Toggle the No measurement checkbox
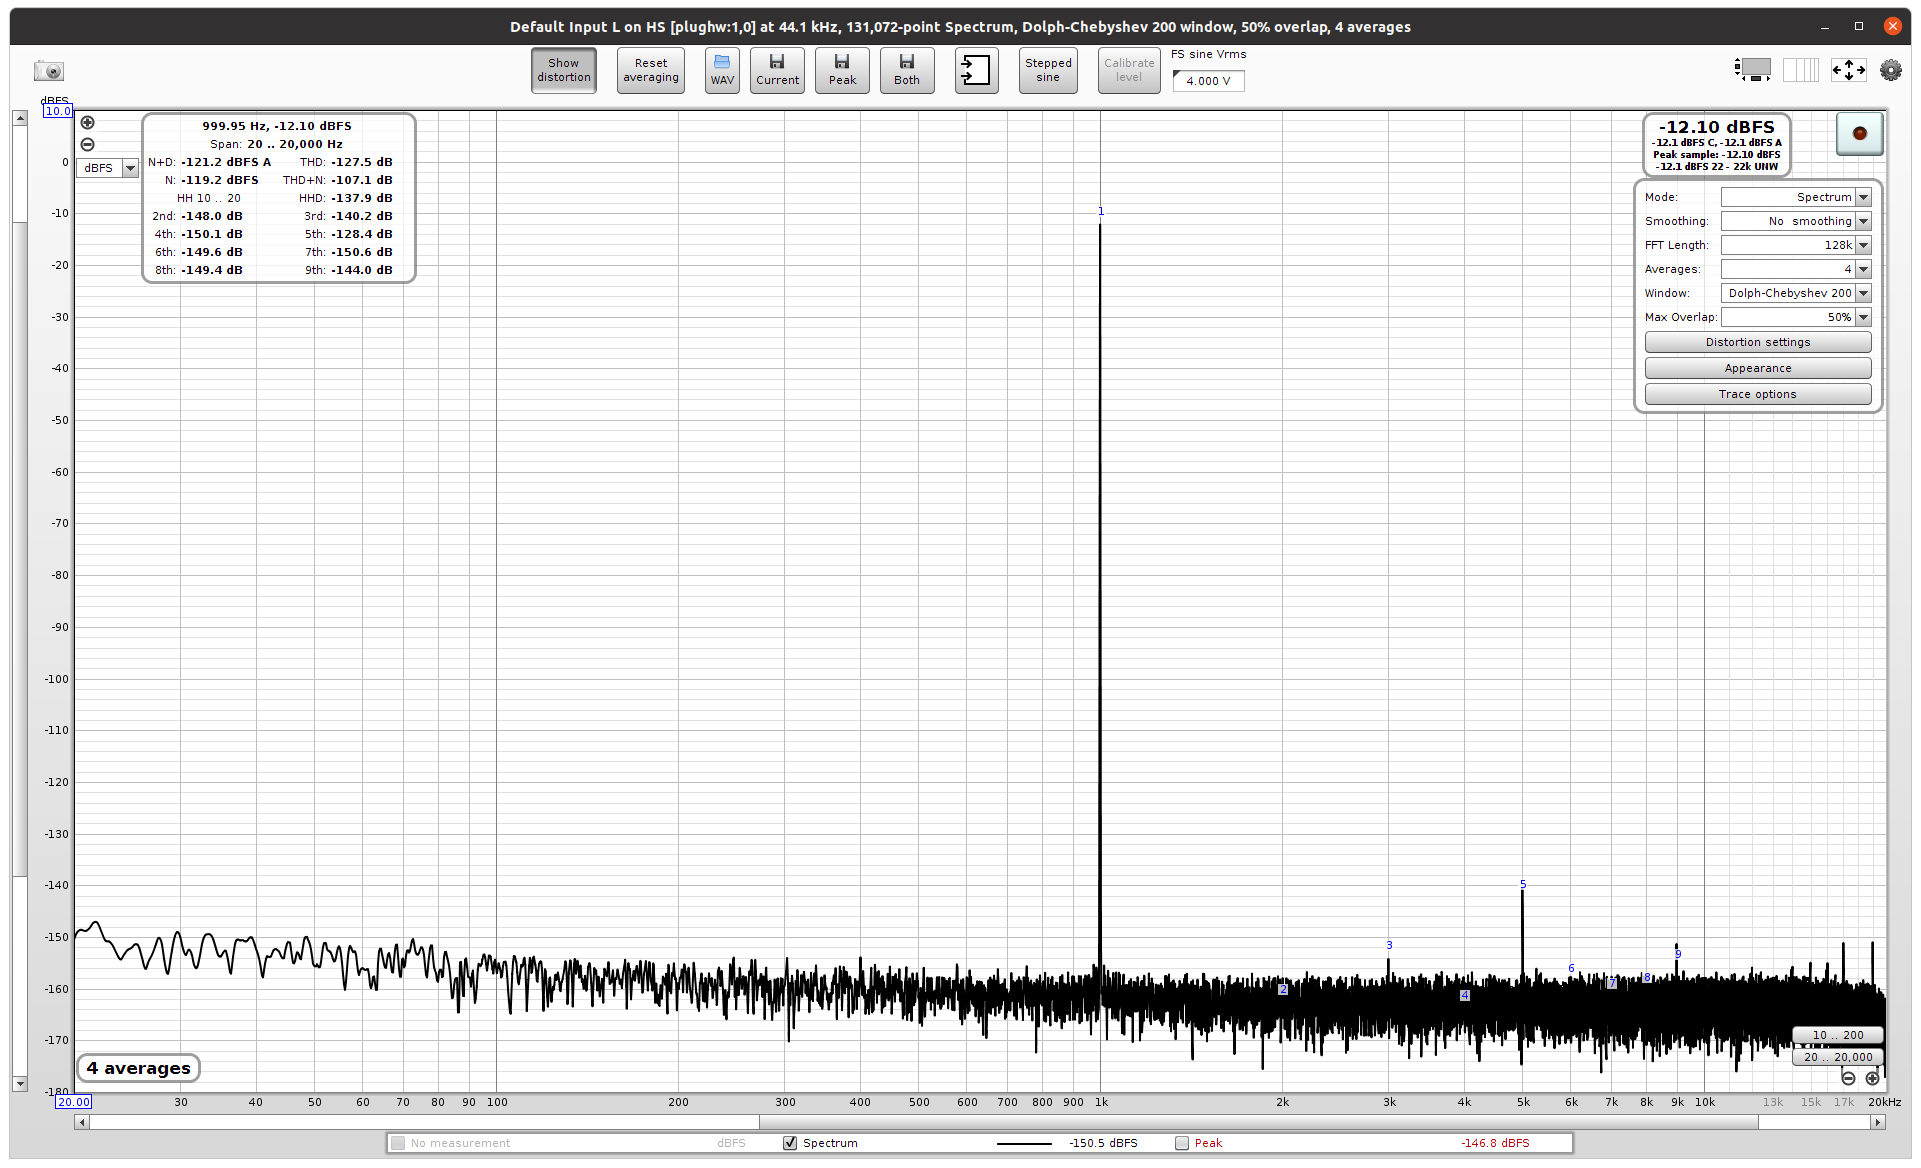Image resolution: width=1921 pixels, height=1168 pixels. (398, 1143)
